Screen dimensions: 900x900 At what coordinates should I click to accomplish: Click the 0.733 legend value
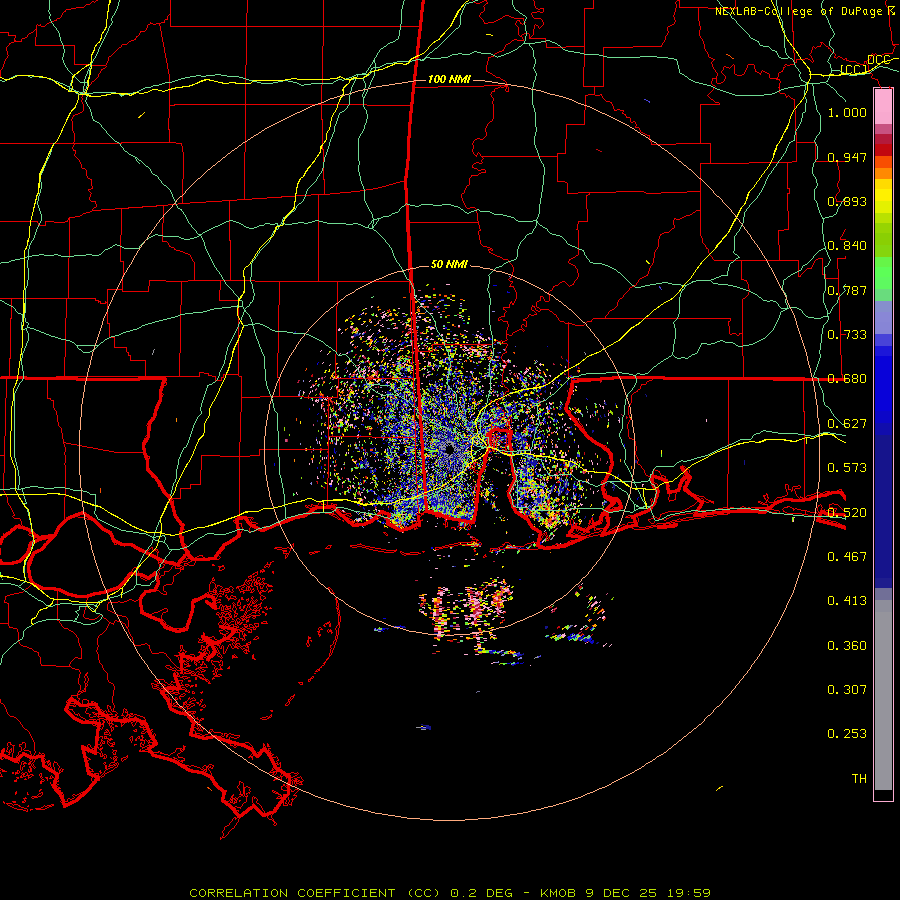847,335
